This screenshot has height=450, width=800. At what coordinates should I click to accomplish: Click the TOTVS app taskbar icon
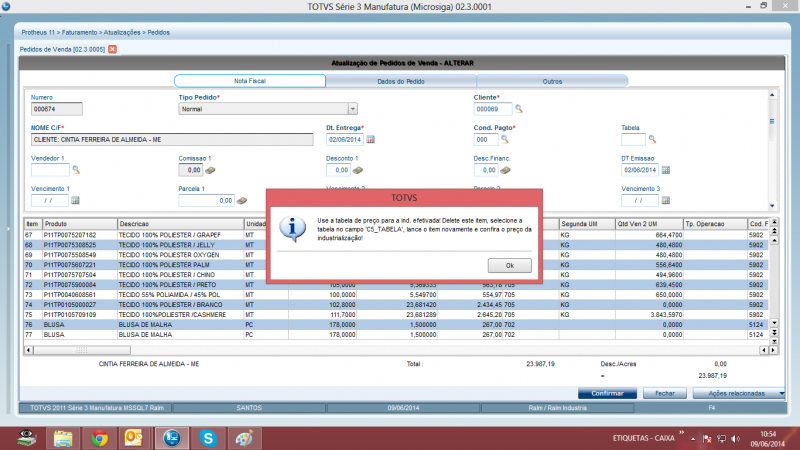coord(172,438)
